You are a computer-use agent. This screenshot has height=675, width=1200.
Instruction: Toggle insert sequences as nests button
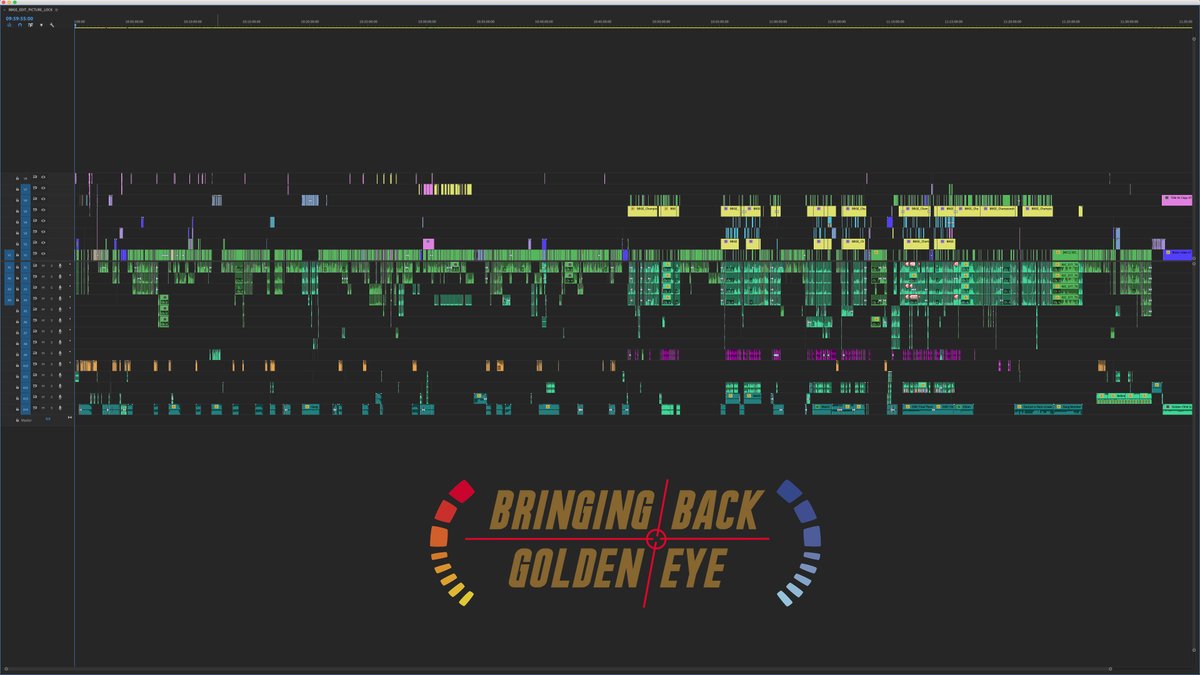[9, 25]
